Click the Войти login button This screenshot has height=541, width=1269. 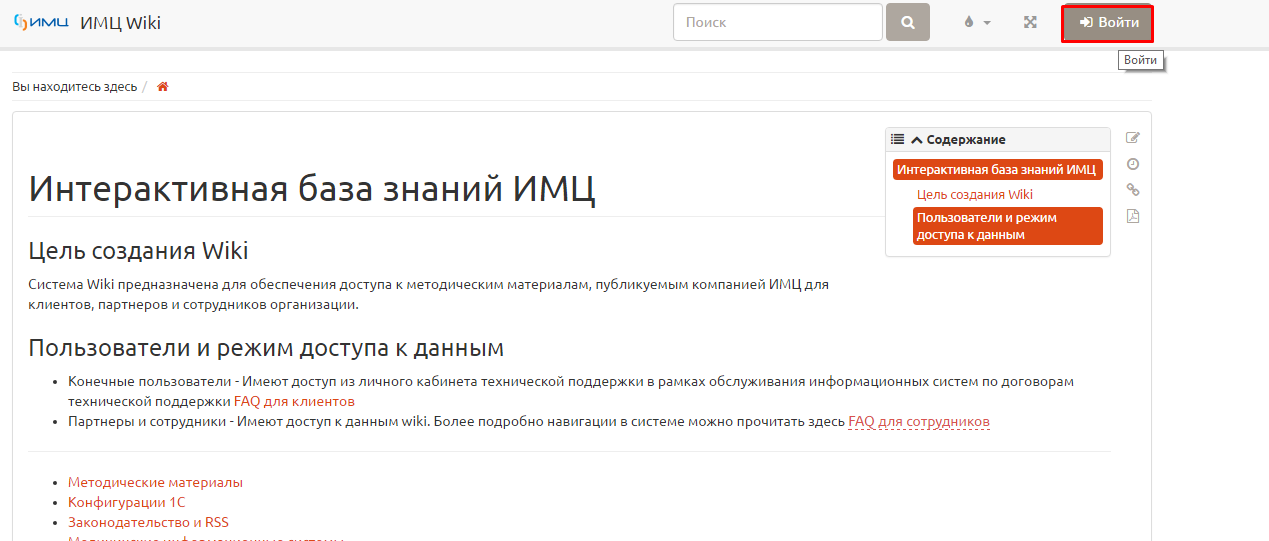(1108, 23)
